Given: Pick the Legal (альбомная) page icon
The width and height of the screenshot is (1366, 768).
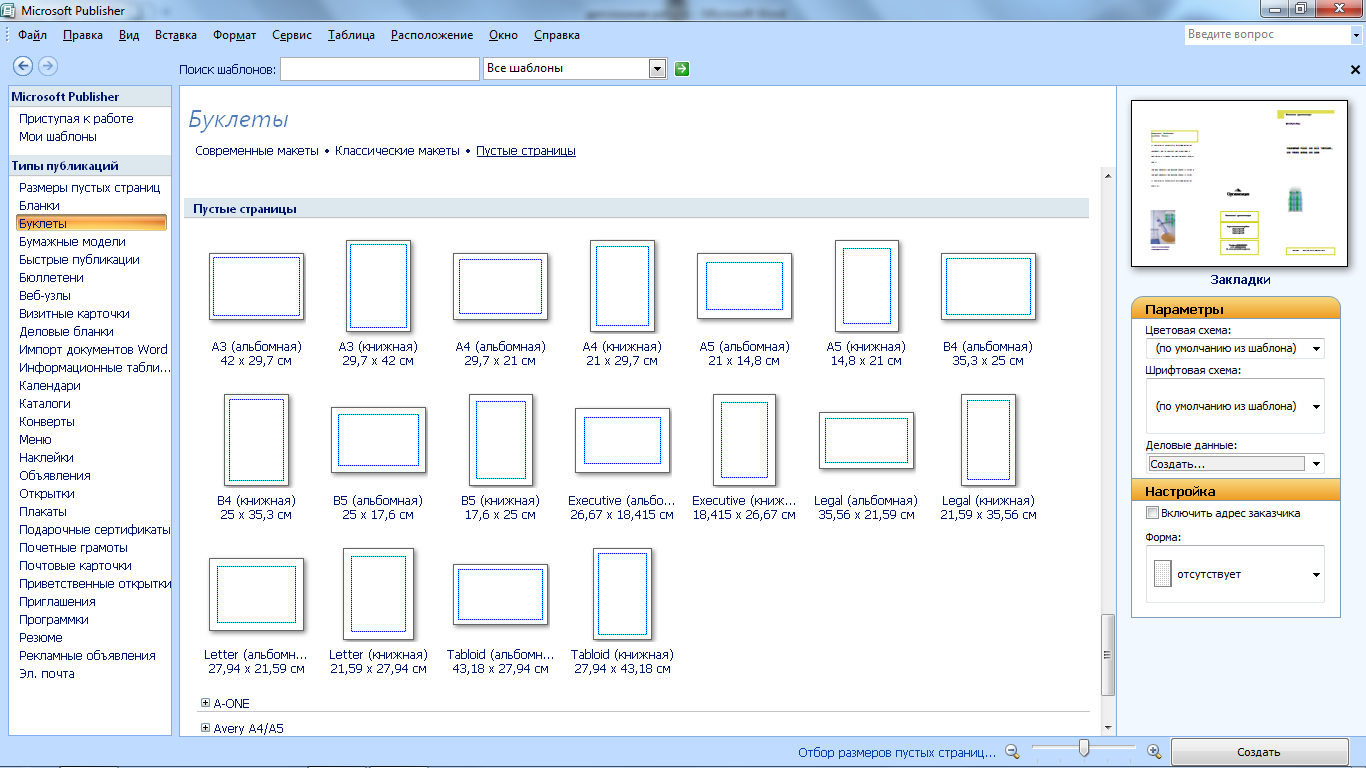Looking at the screenshot, I should [x=866, y=440].
